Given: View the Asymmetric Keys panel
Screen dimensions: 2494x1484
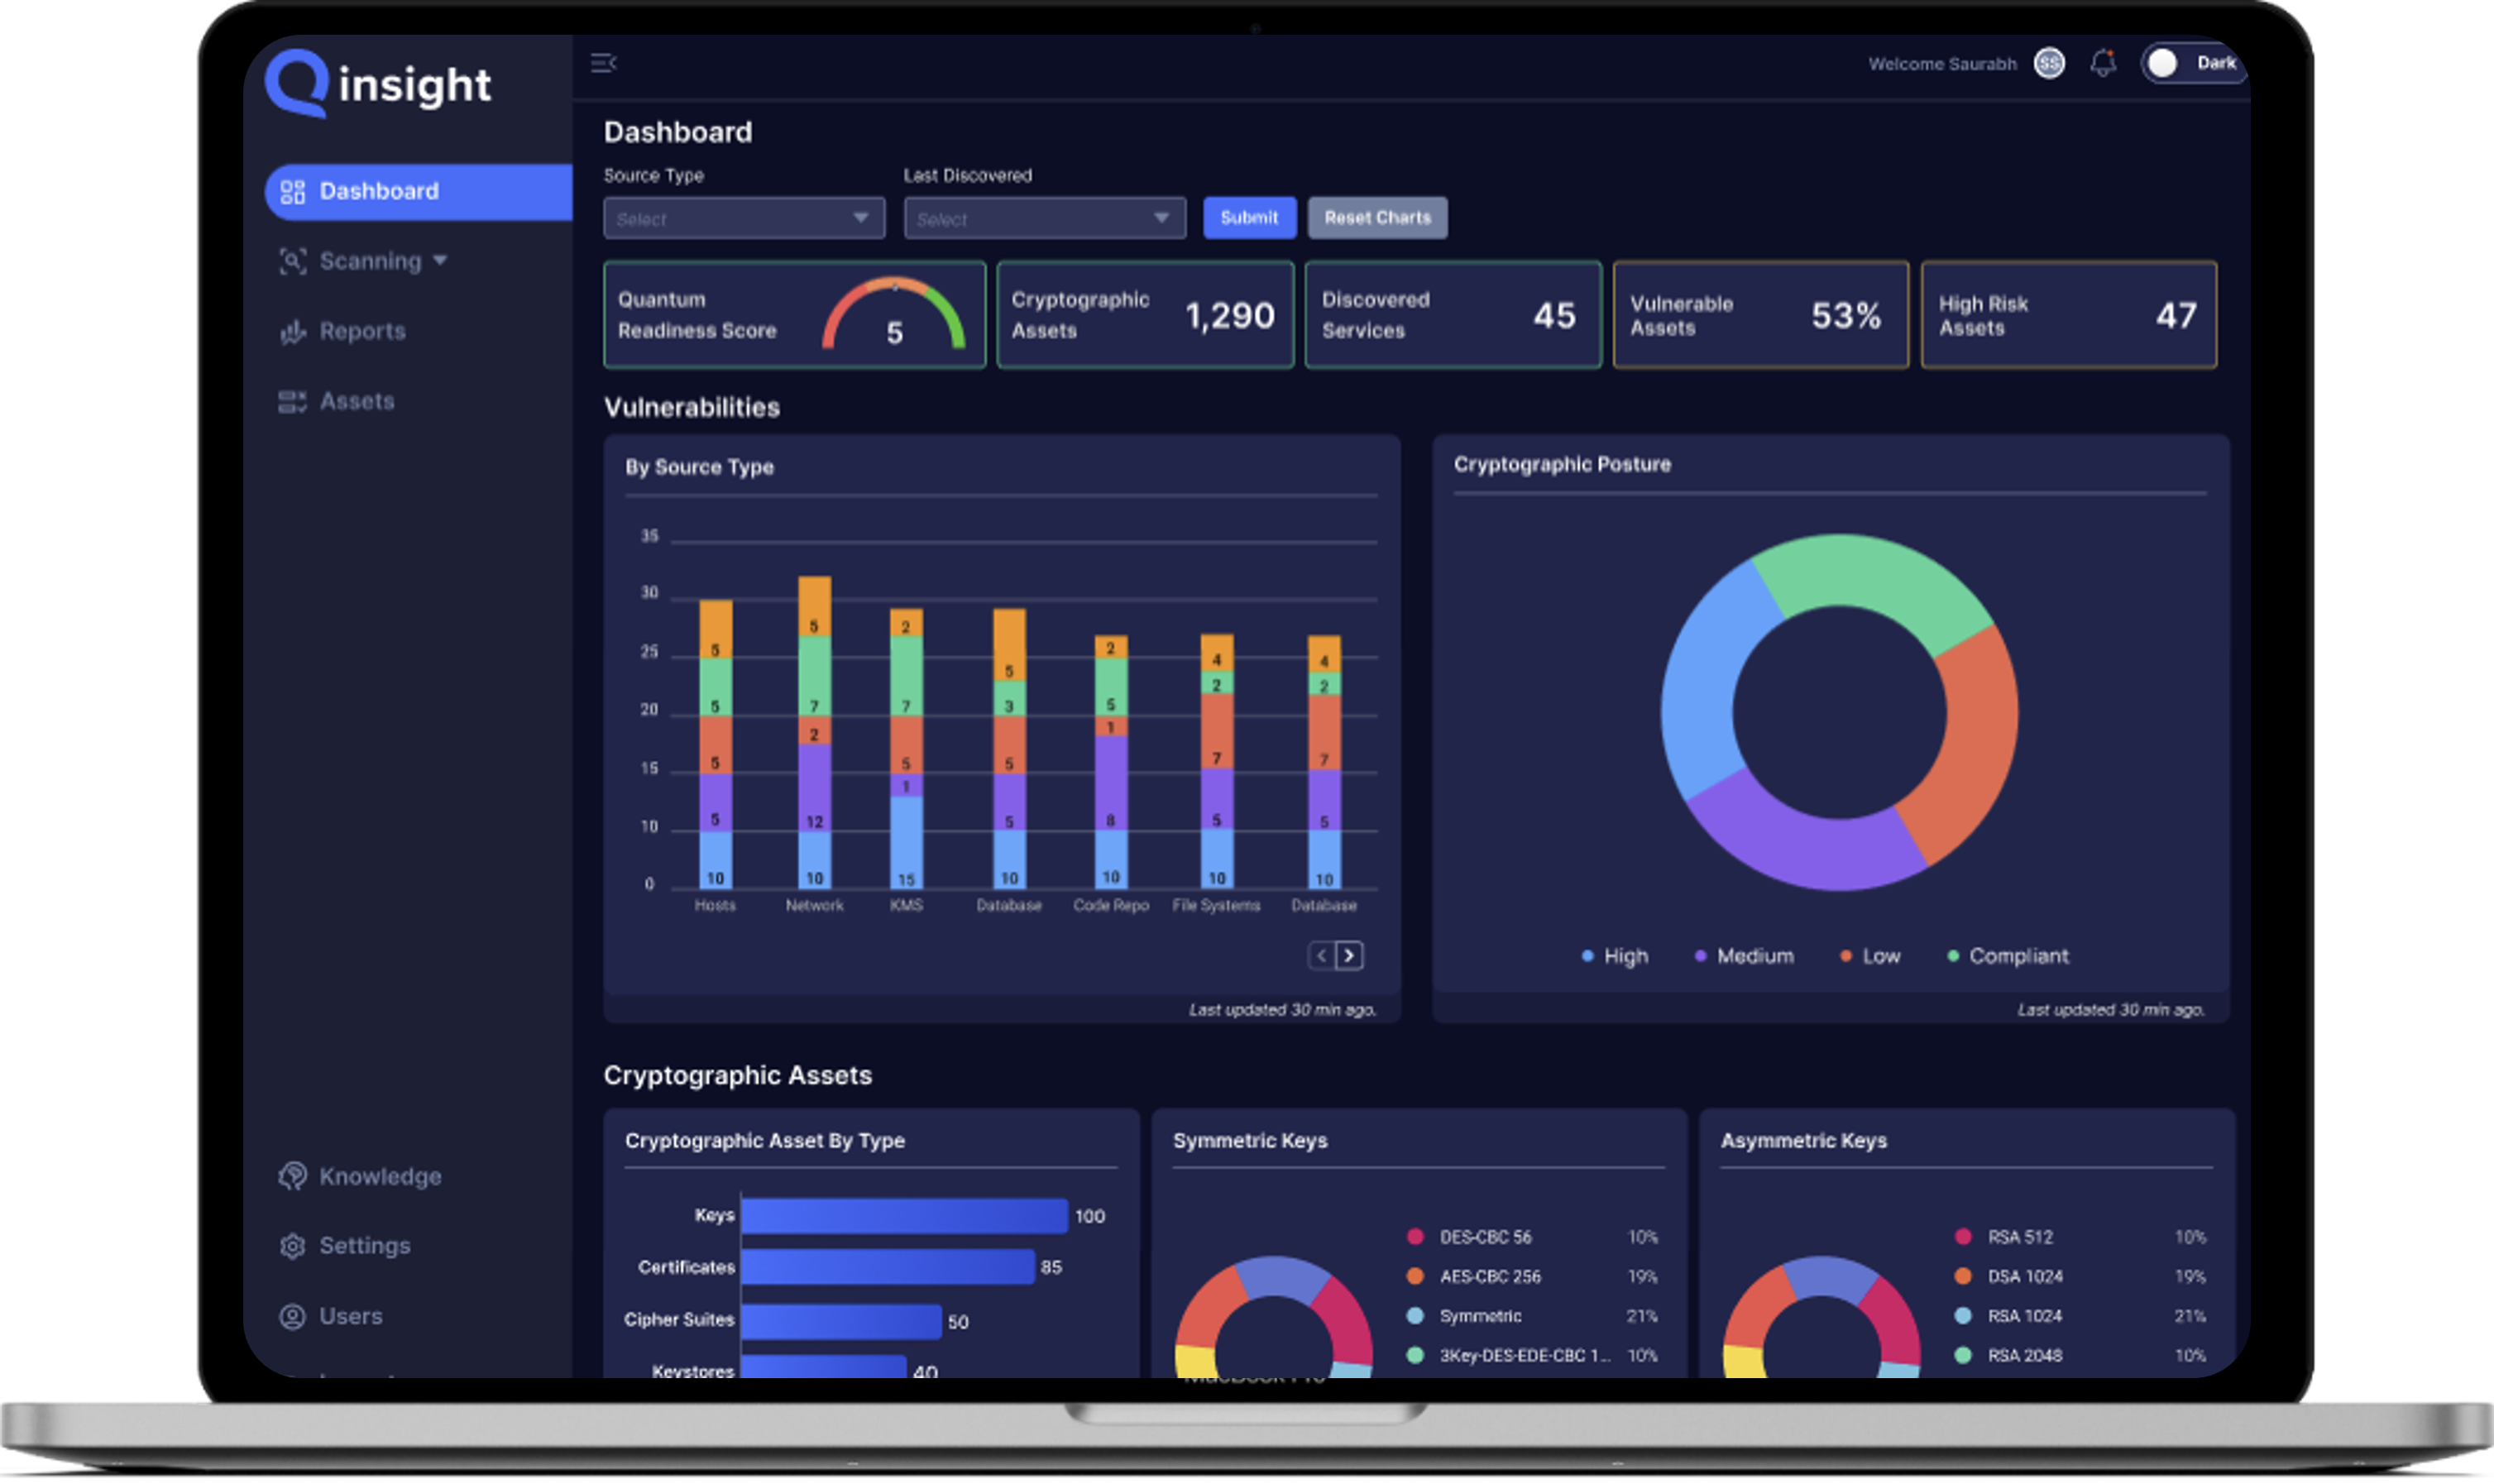Looking at the screenshot, I should tap(1804, 1141).
